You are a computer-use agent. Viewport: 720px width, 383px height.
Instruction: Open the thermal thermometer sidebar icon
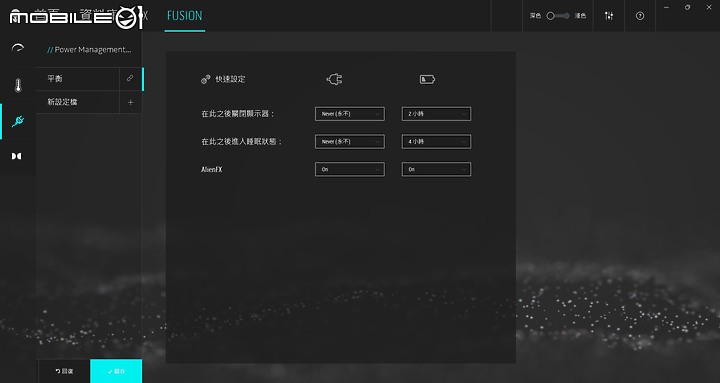tap(18, 85)
